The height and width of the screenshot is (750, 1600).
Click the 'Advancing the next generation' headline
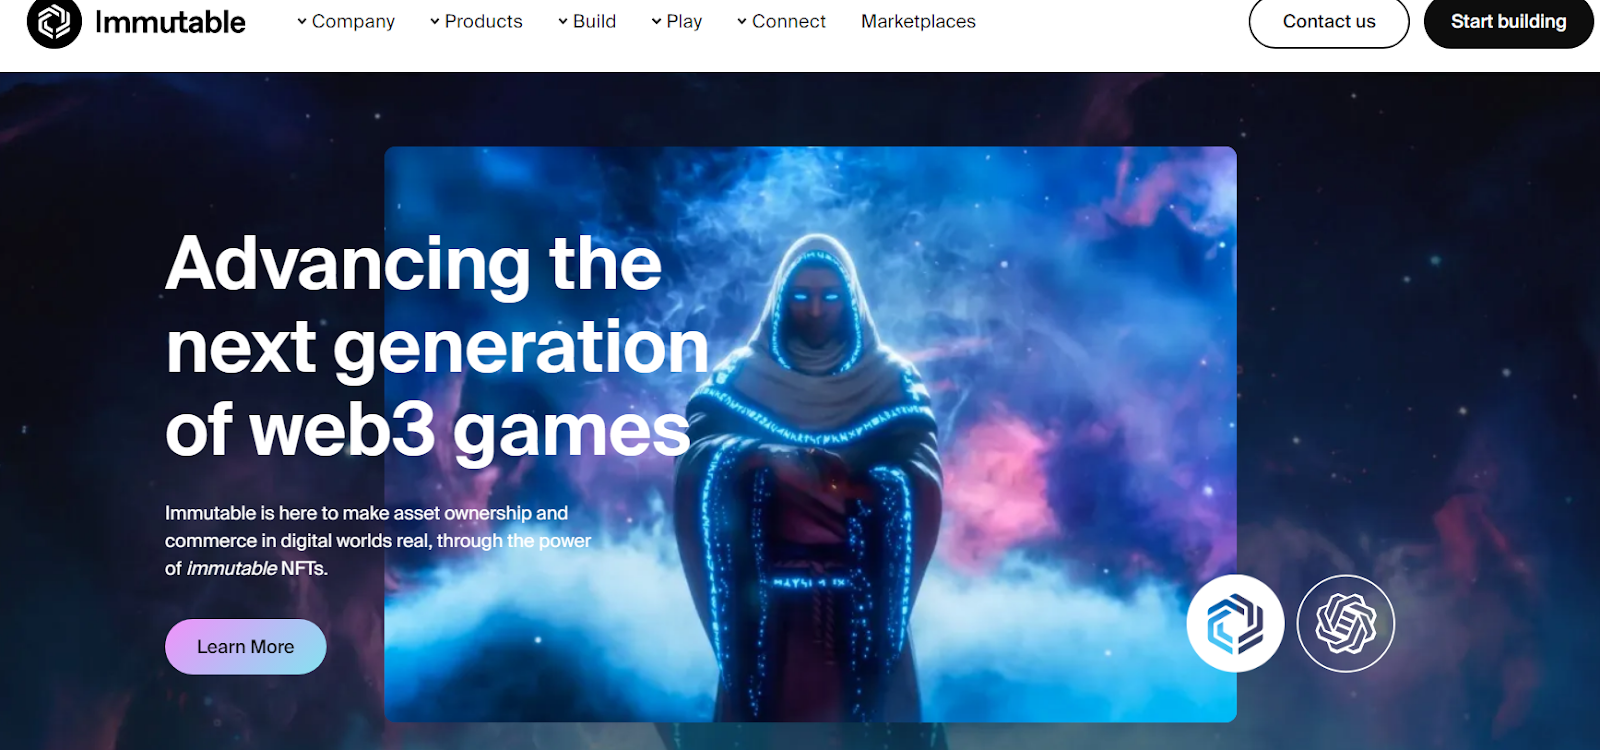coord(437,347)
